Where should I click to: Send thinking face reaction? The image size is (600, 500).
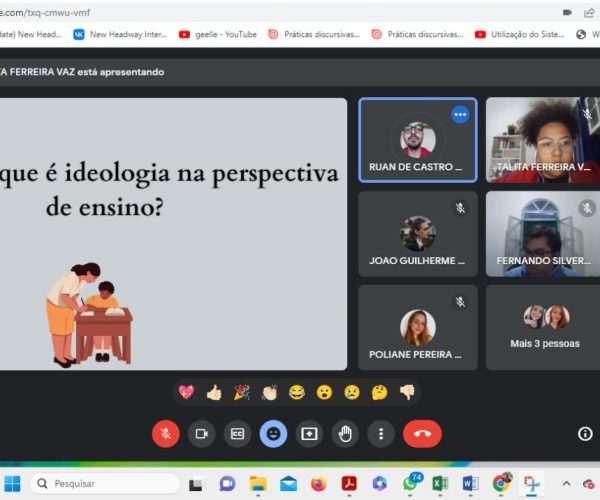click(380, 393)
